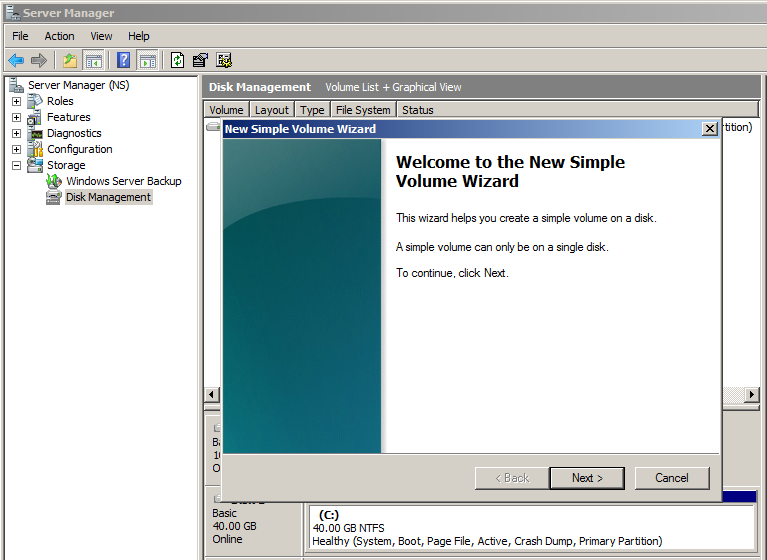The image size is (767, 560).
Task: Toggle the Show/Hide Action Pane icon
Action: pos(147,61)
